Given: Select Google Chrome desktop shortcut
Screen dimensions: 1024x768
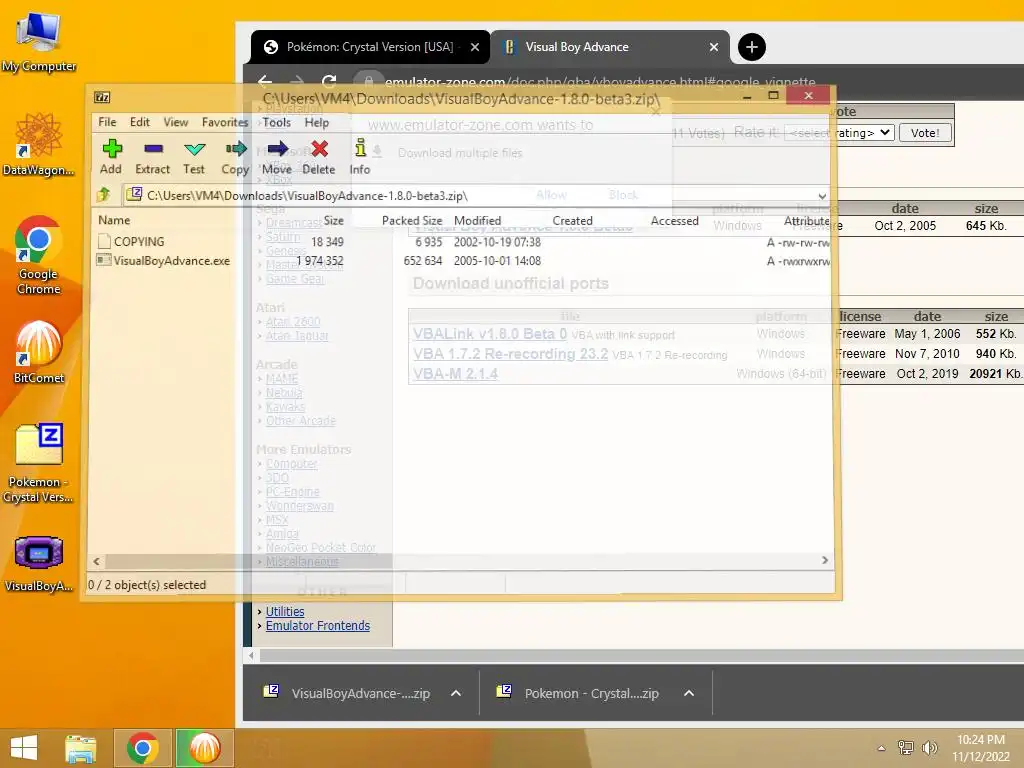Looking at the screenshot, I should click(39, 255).
